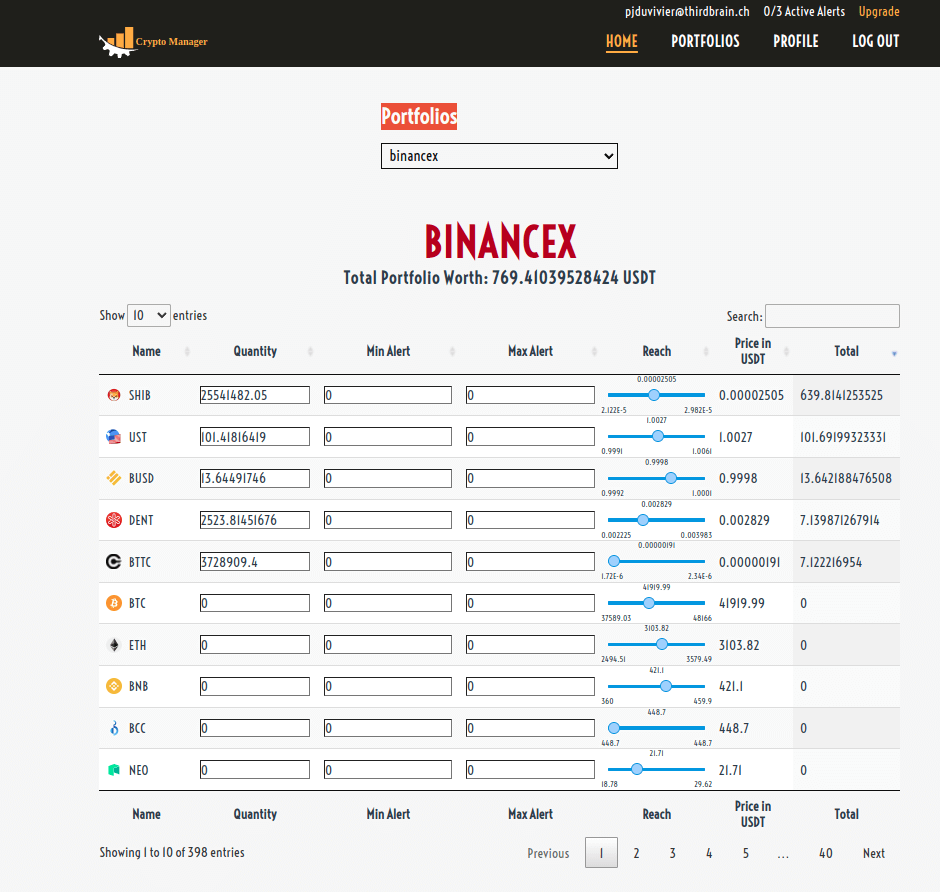Focus the BNB Min Alert field
This screenshot has width=940, height=892.
point(388,686)
